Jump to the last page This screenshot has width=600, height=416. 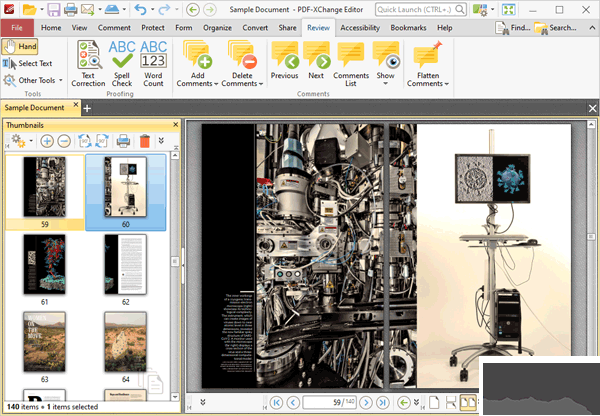[382, 402]
